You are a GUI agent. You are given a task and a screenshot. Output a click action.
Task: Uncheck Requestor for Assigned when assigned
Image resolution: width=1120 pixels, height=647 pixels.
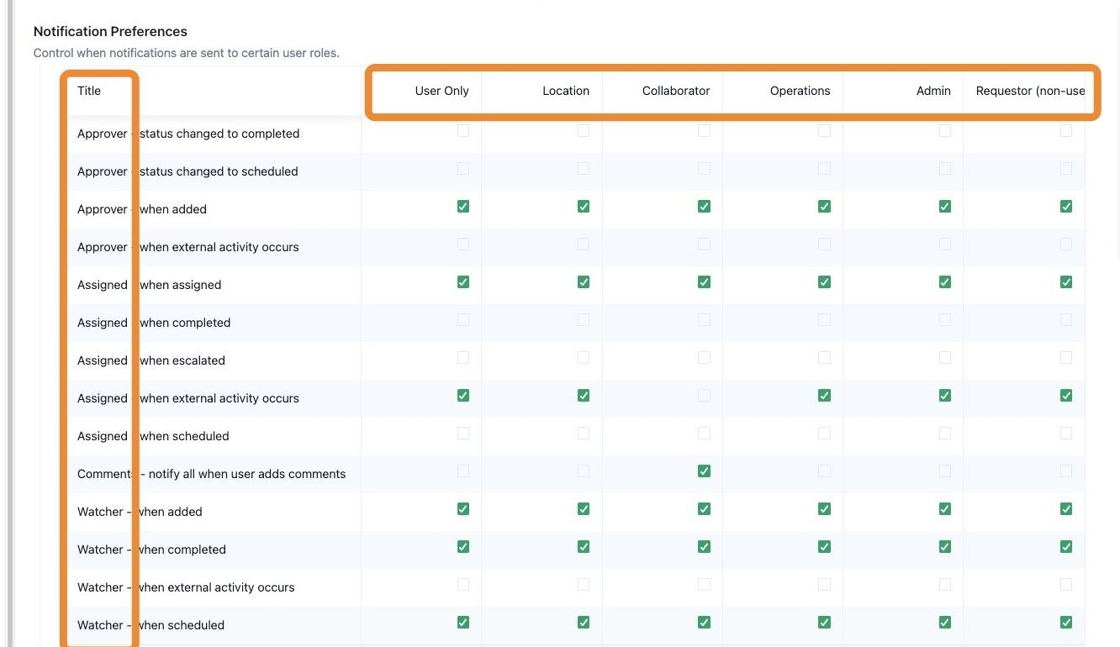(x=1066, y=282)
